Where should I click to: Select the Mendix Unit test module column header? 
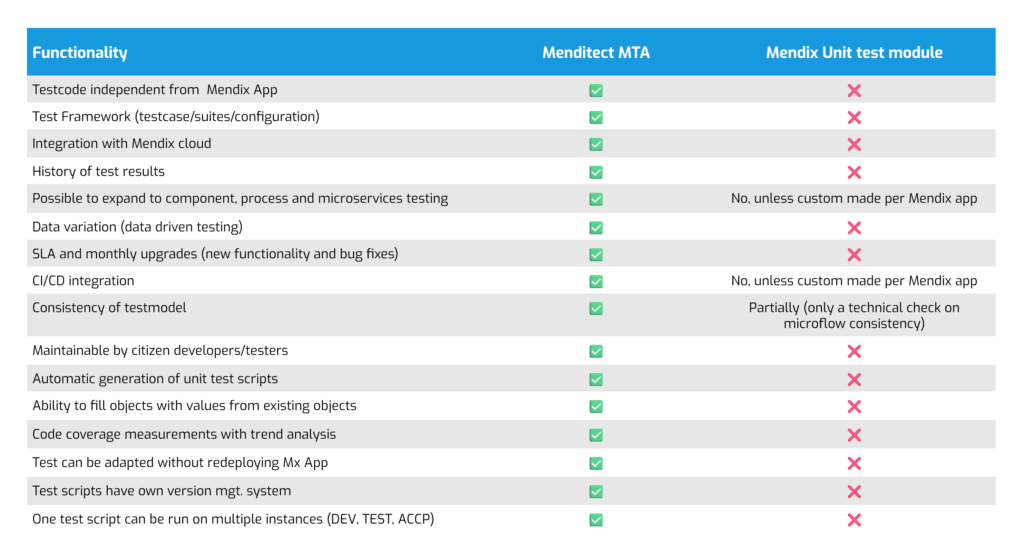pyautogui.click(x=854, y=53)
